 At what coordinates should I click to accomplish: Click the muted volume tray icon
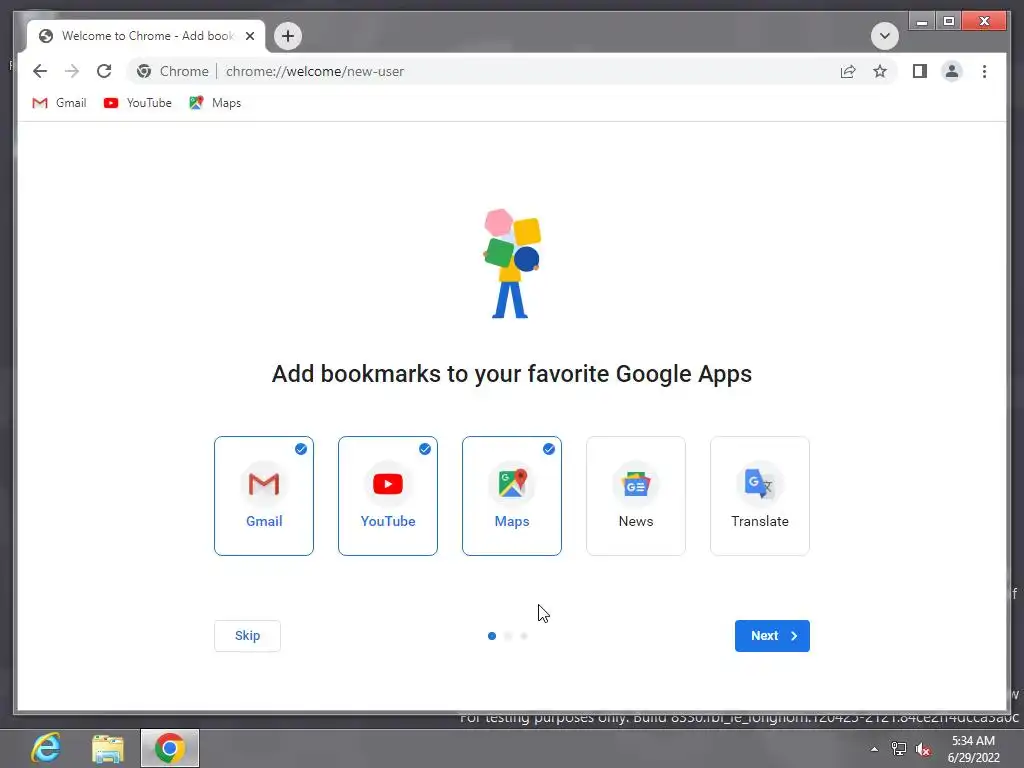point(923,749)
